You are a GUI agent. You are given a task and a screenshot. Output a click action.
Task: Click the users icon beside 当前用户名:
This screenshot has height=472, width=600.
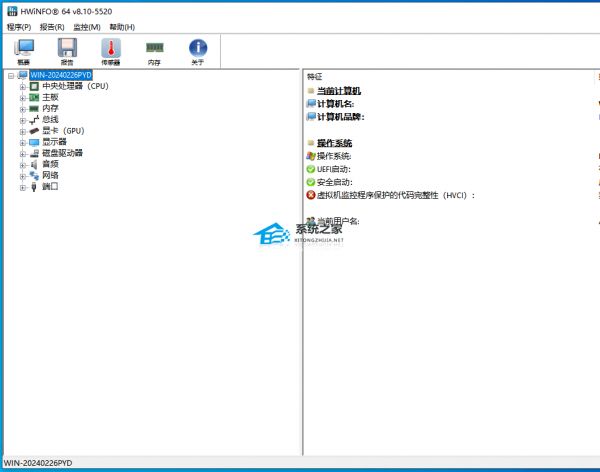pyautogui.click(x=311, y=221)
